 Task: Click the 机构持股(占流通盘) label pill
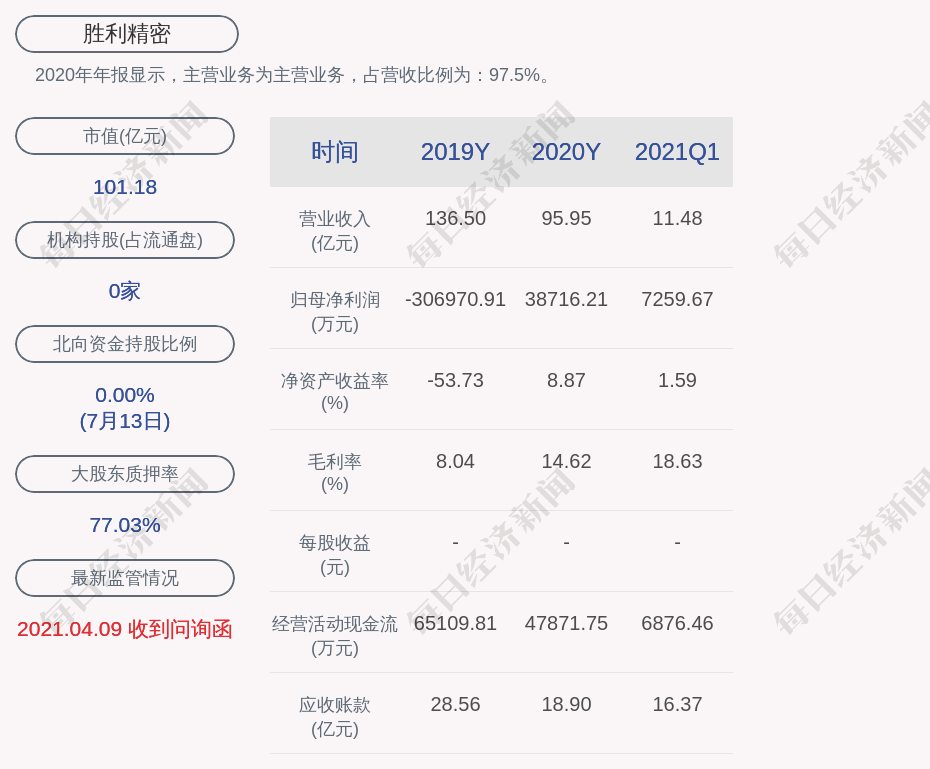(x=125, y=240)
